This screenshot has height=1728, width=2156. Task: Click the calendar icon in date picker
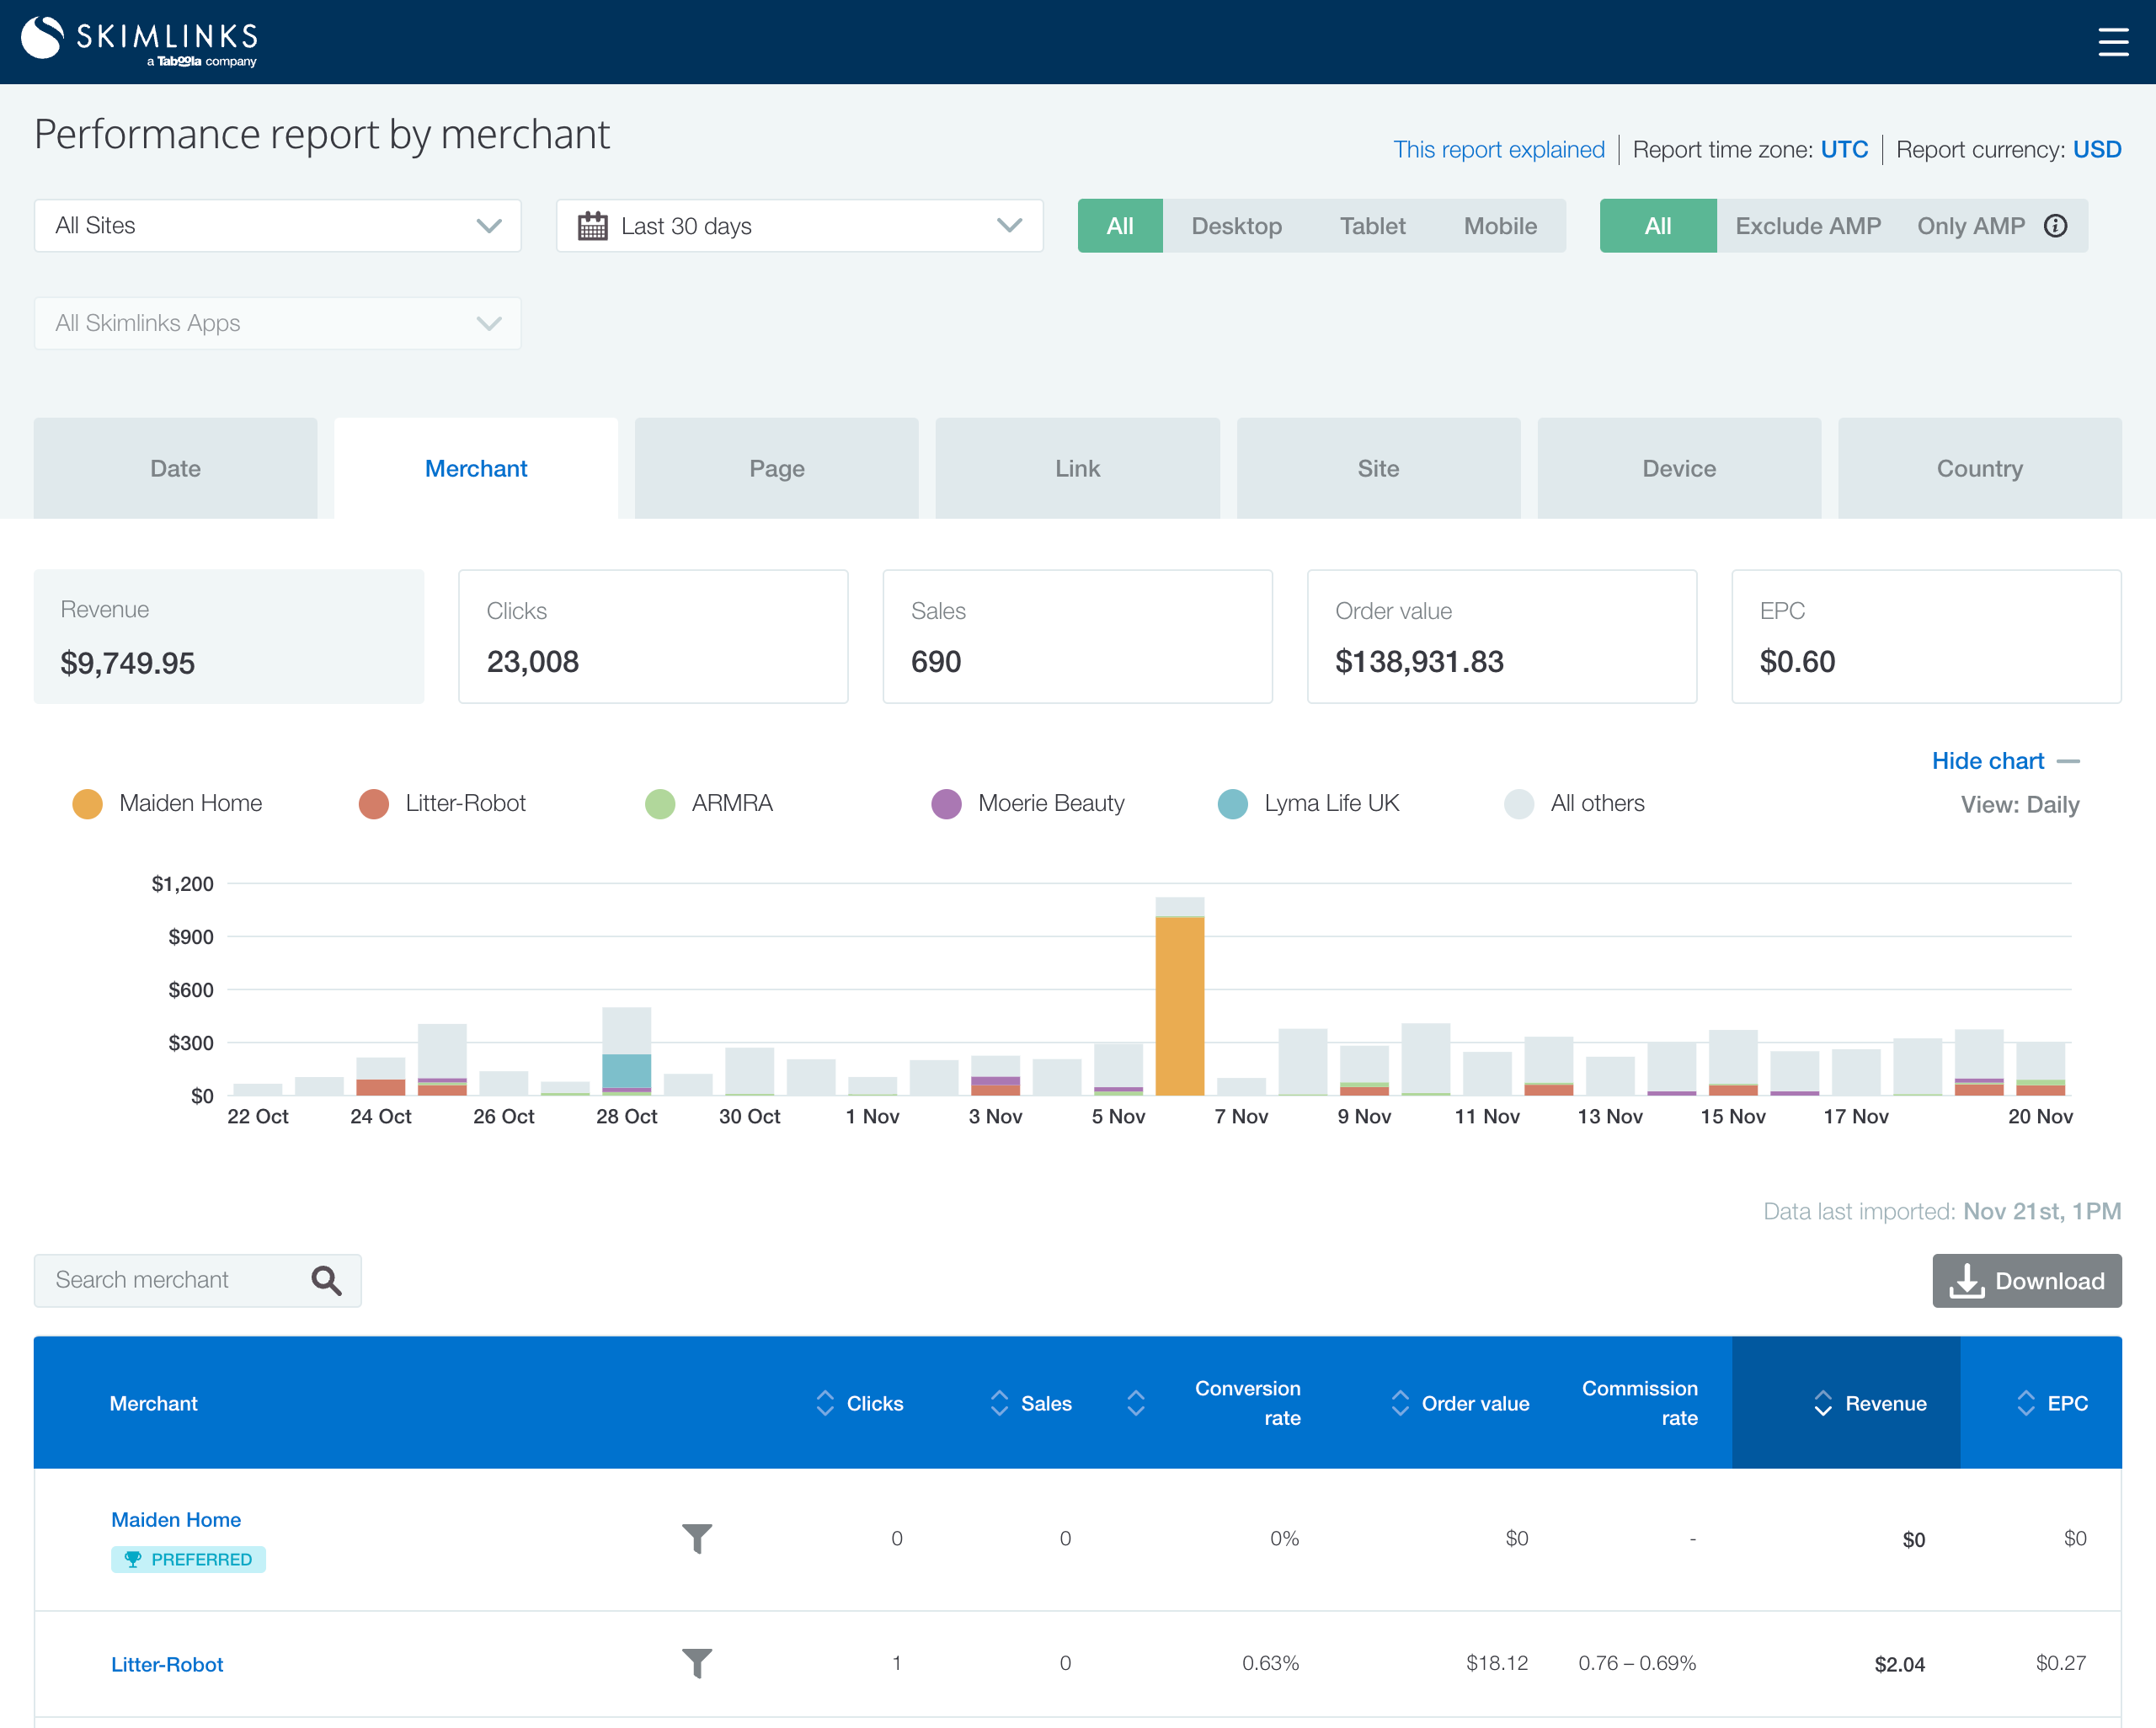pyautogui.click(x=592, y=226)
